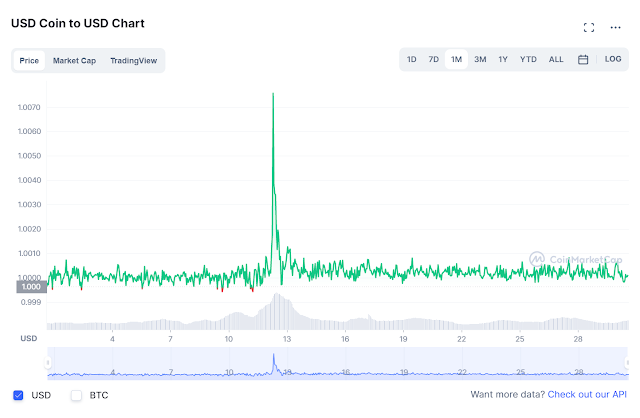Toggle the USD checkbox
Viewport: 640px width, 418px height.
18,395
